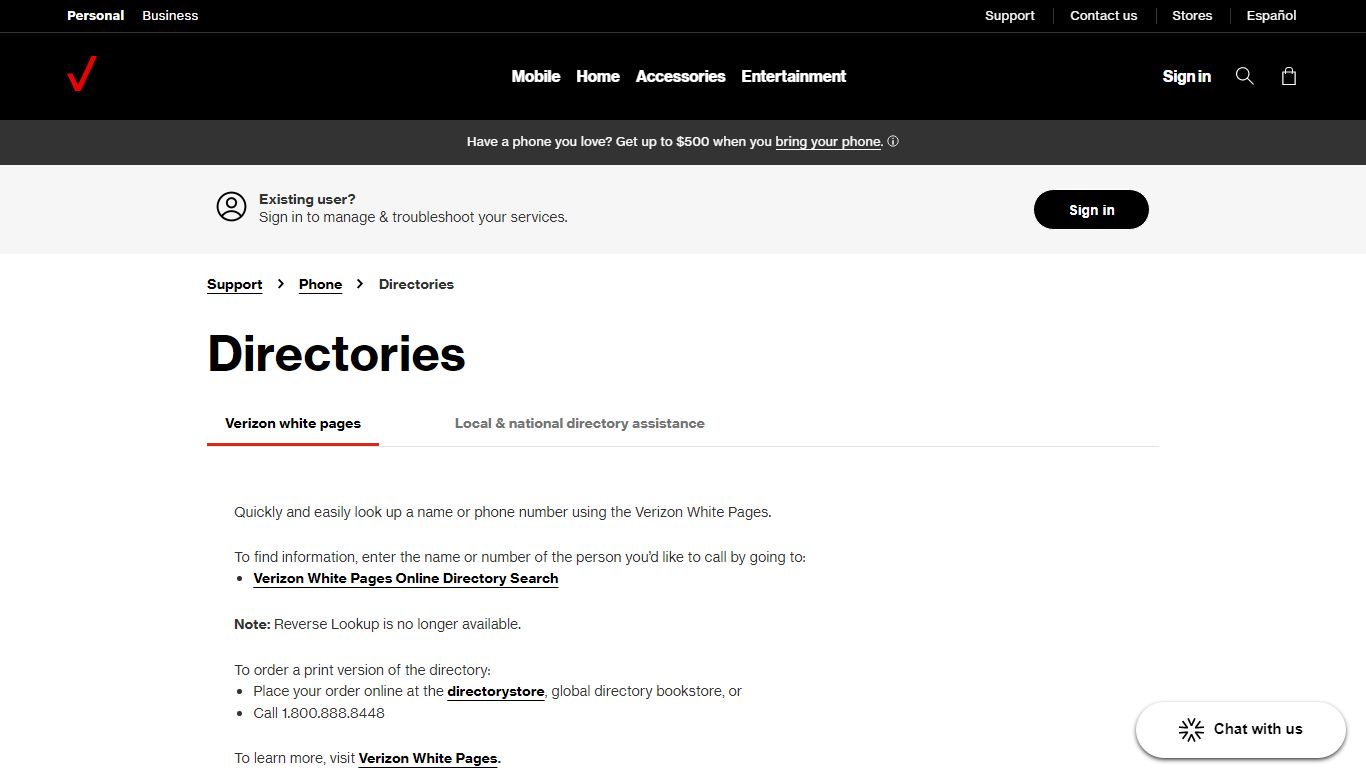
Task: Open the Entertainment menu
Action: (794, 76)
